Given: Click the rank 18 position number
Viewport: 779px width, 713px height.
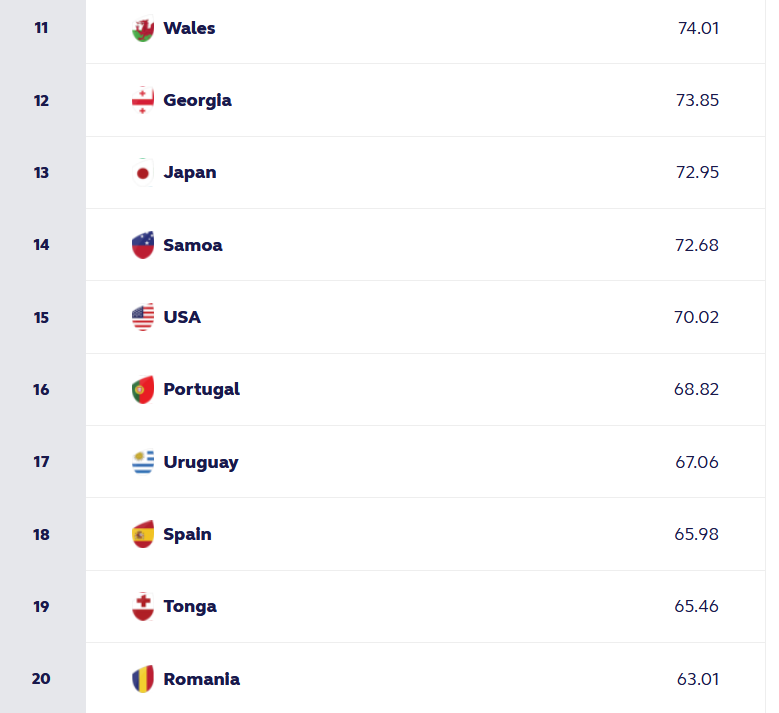Looking at the screenshot, I should pyautogui.click(x=41, y=534).
